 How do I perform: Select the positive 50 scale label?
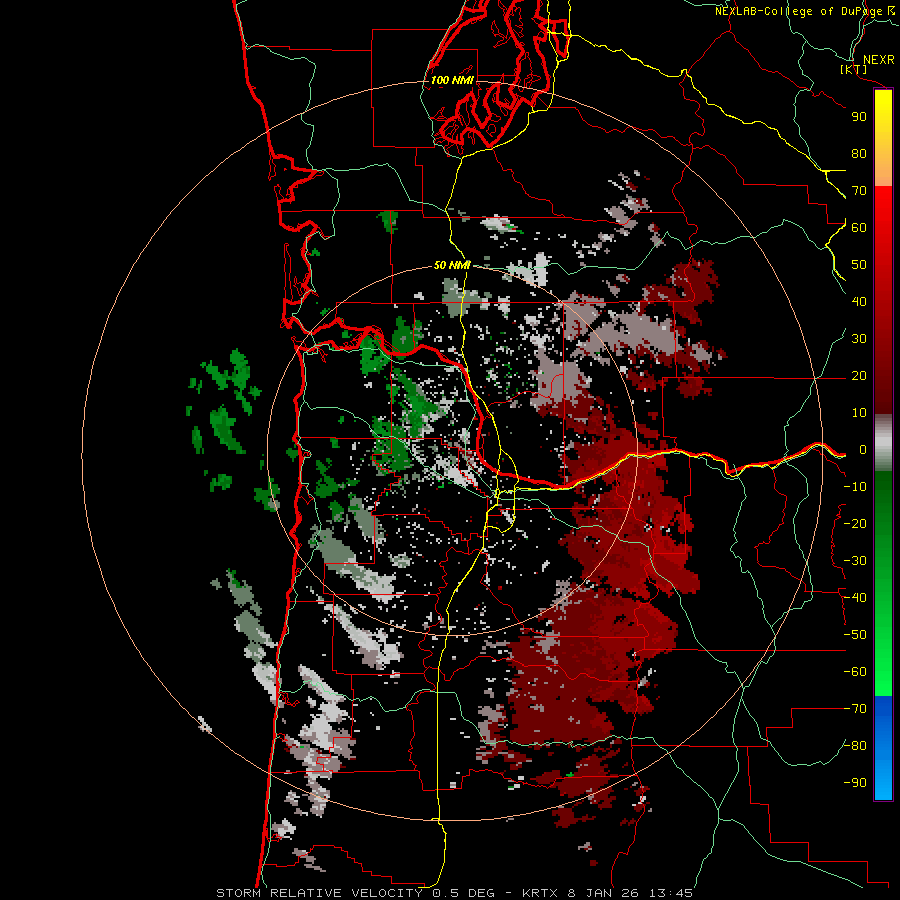(x=859, y=265)
